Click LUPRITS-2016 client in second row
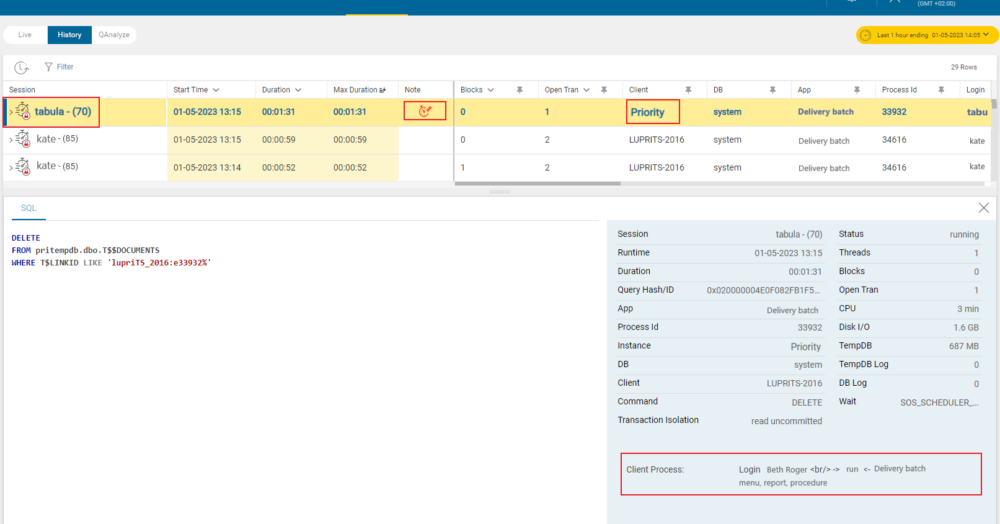The image size is (1000, 524). pyautogui.click(x=656, y=140)
